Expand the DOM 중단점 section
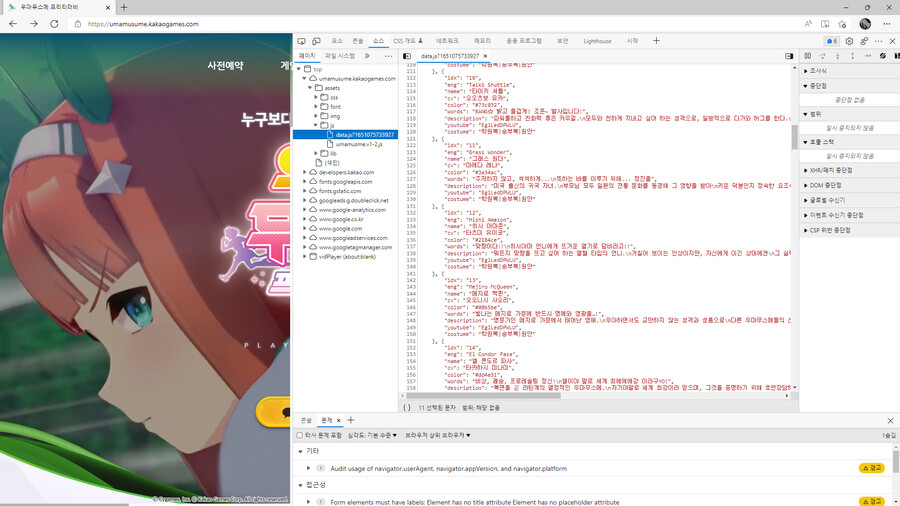 pos(805,185)
